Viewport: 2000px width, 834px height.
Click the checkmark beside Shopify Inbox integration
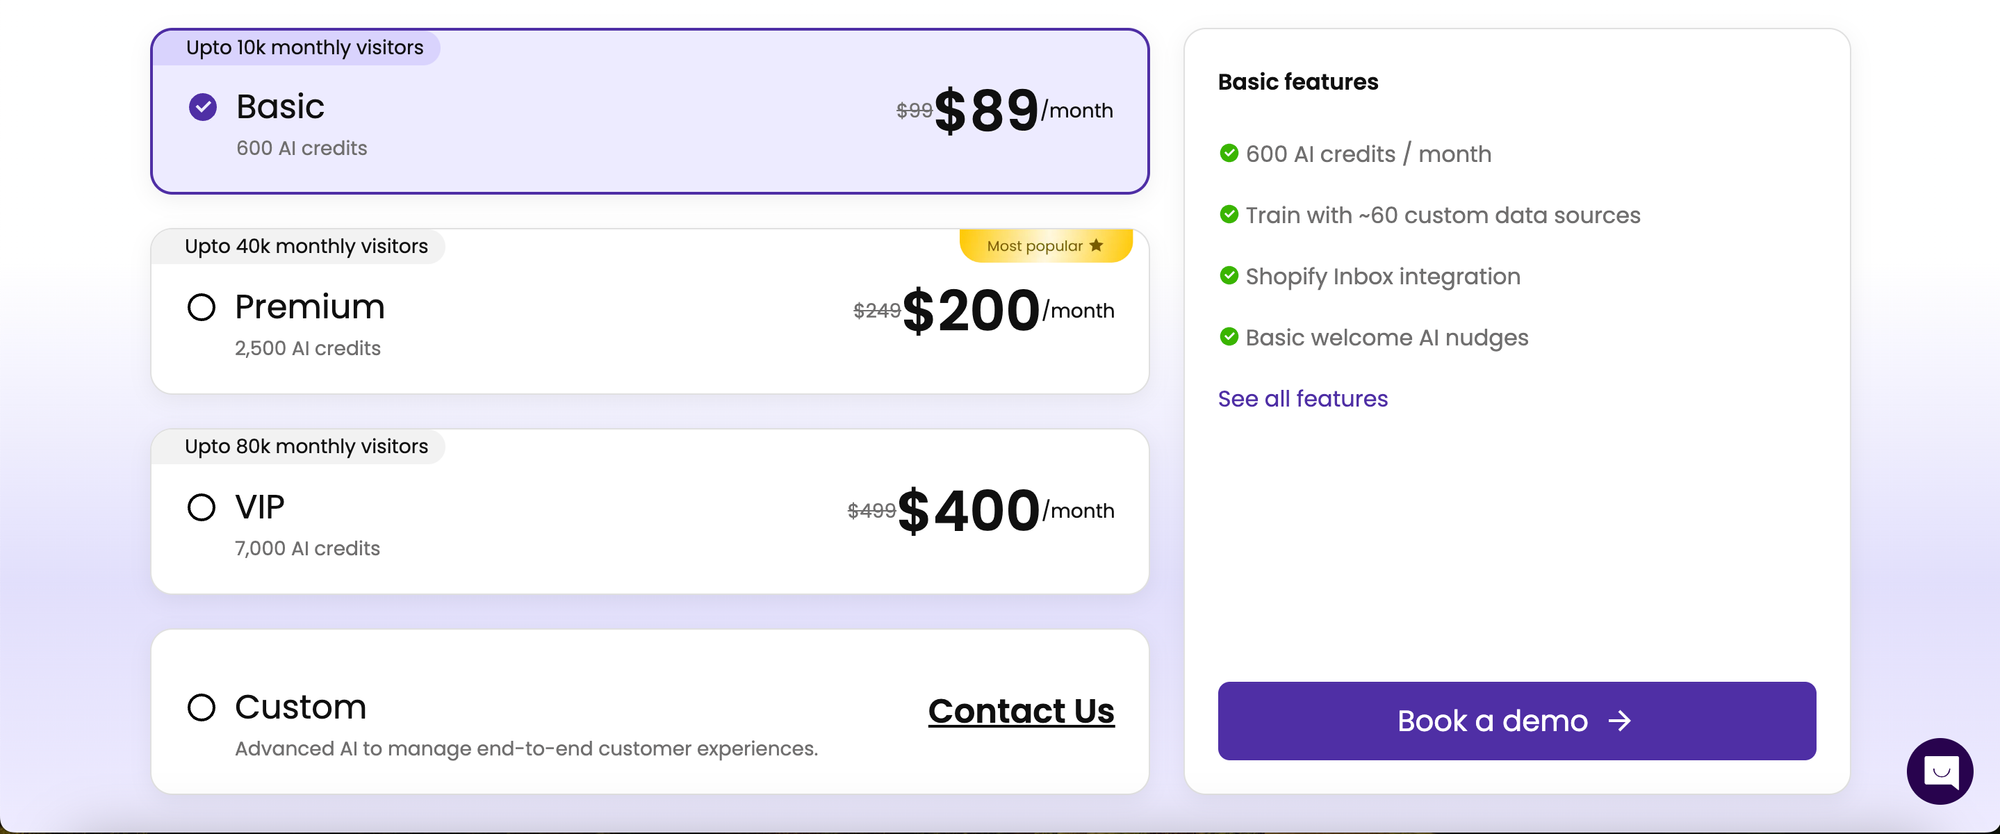(x=1228, y=276)
